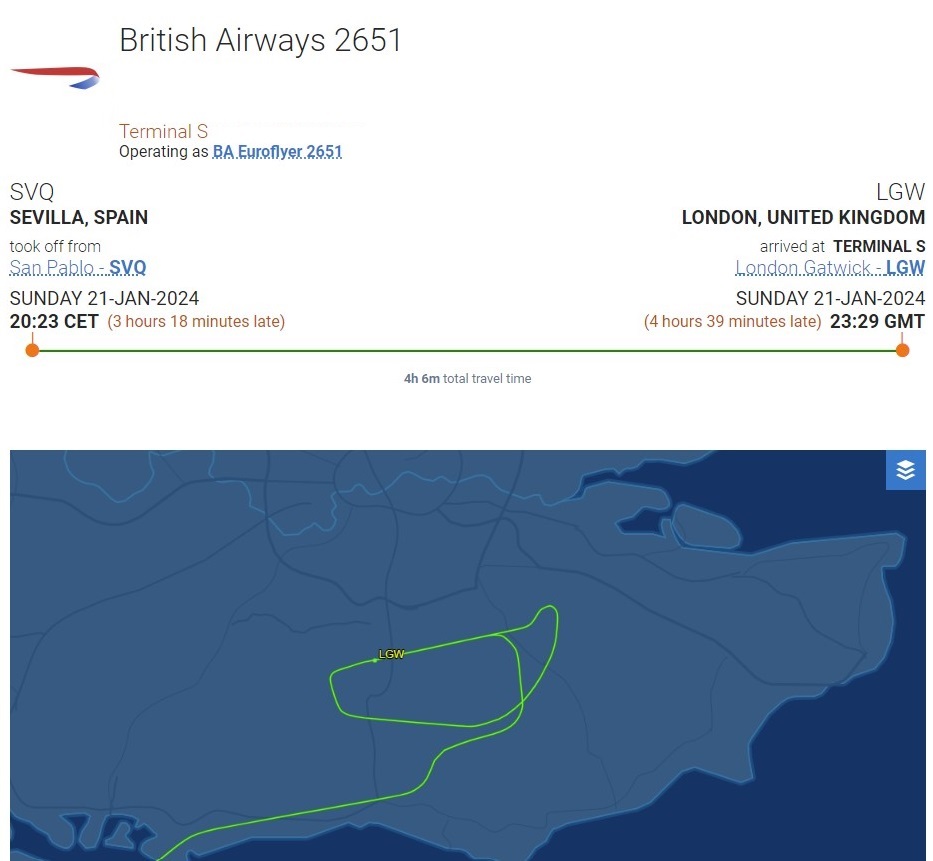Click the LGW label on map
This screenshot has height=861, width=933.
click(392, 654)
